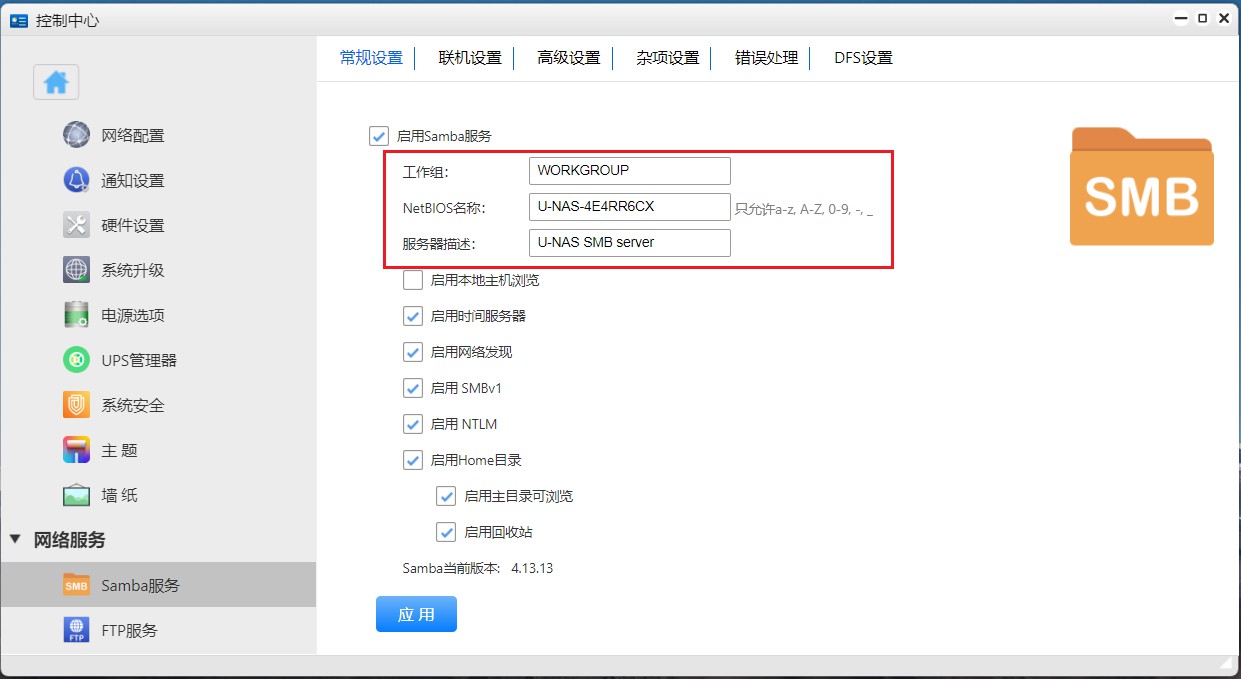This screenshot has width=1241, height=679.
Task: Switch to 联机设置 tab
Action: (470, 58)
